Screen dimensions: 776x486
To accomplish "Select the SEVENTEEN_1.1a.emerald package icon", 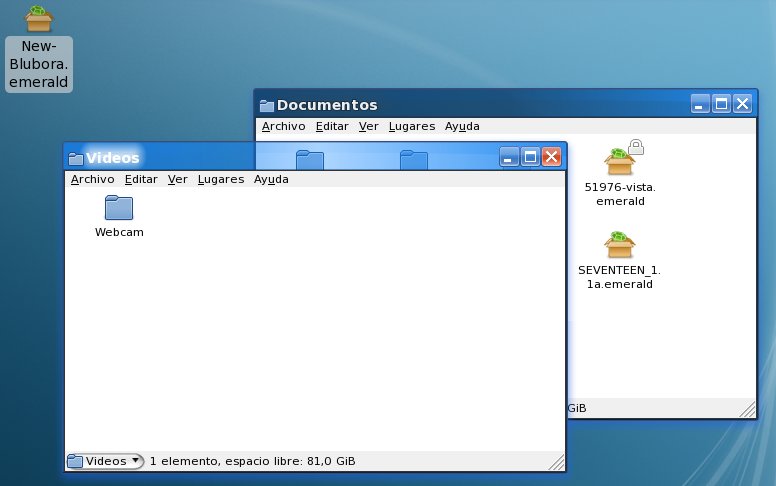I will 620,245.
